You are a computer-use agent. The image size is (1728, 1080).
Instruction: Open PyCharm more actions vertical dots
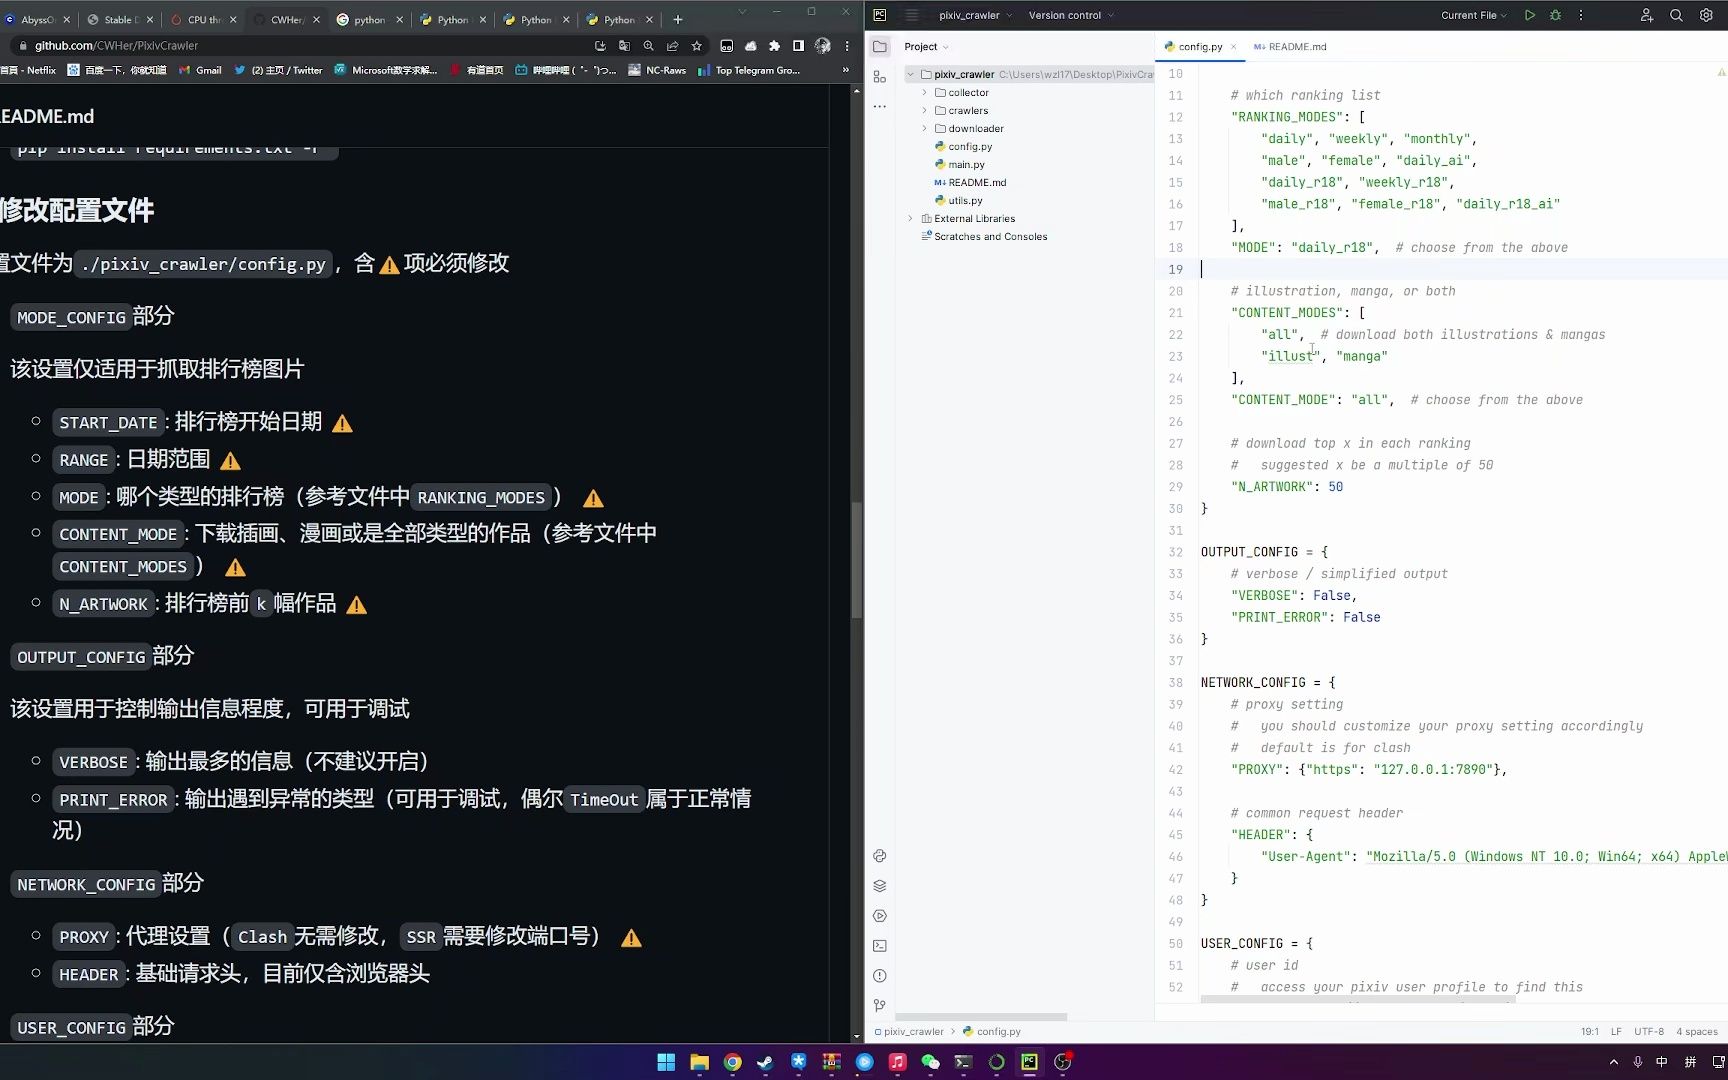(1581, 15)
